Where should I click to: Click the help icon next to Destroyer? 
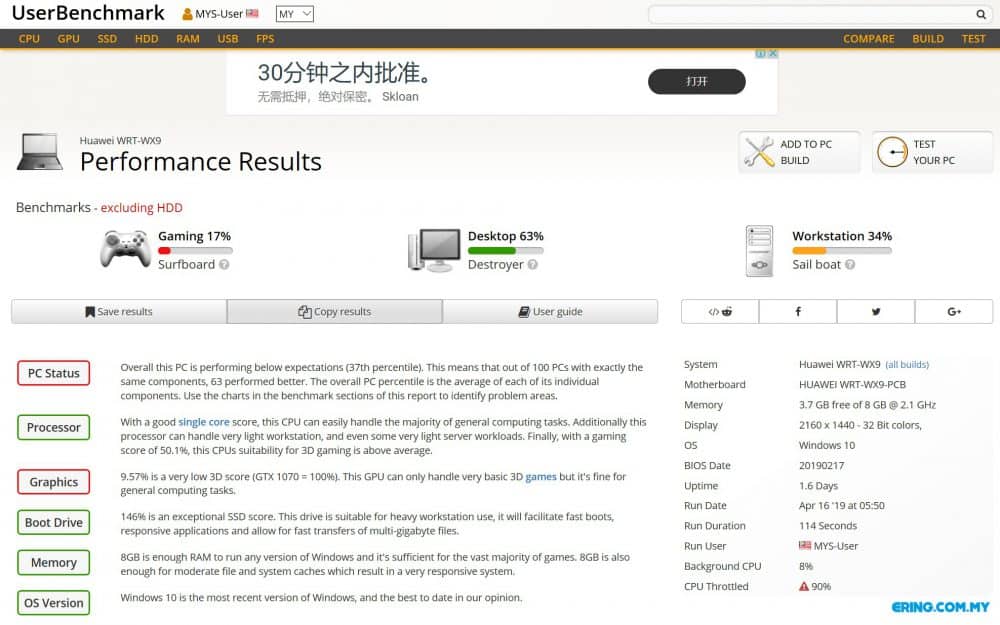pyautogui.click(x=533, y=265)
